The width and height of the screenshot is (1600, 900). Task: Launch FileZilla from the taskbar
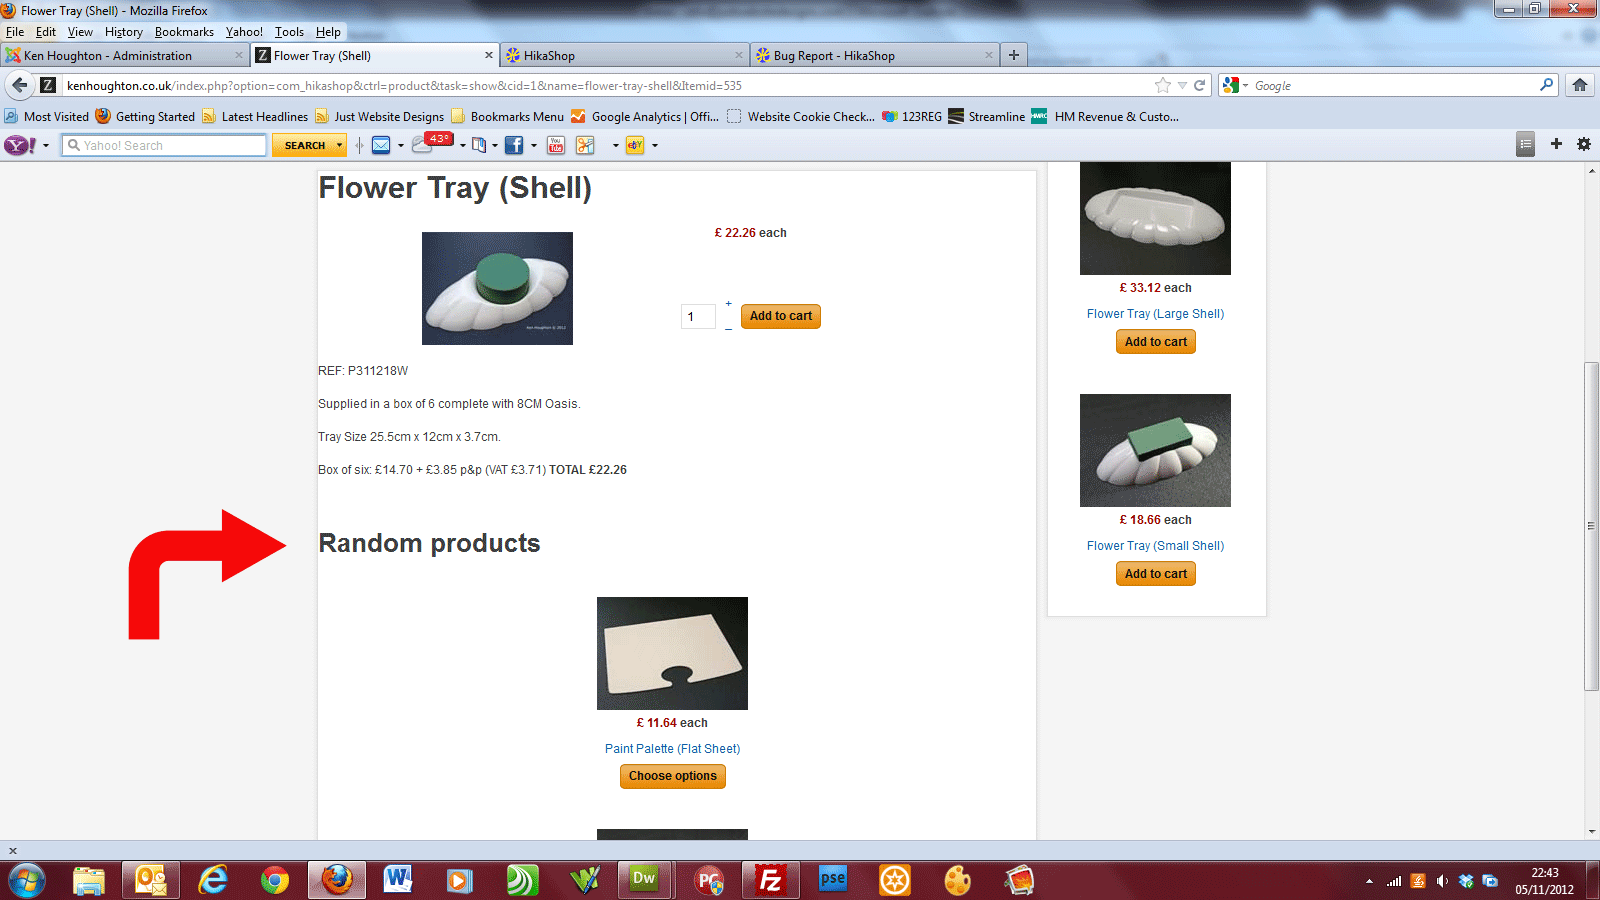point(770,880)
